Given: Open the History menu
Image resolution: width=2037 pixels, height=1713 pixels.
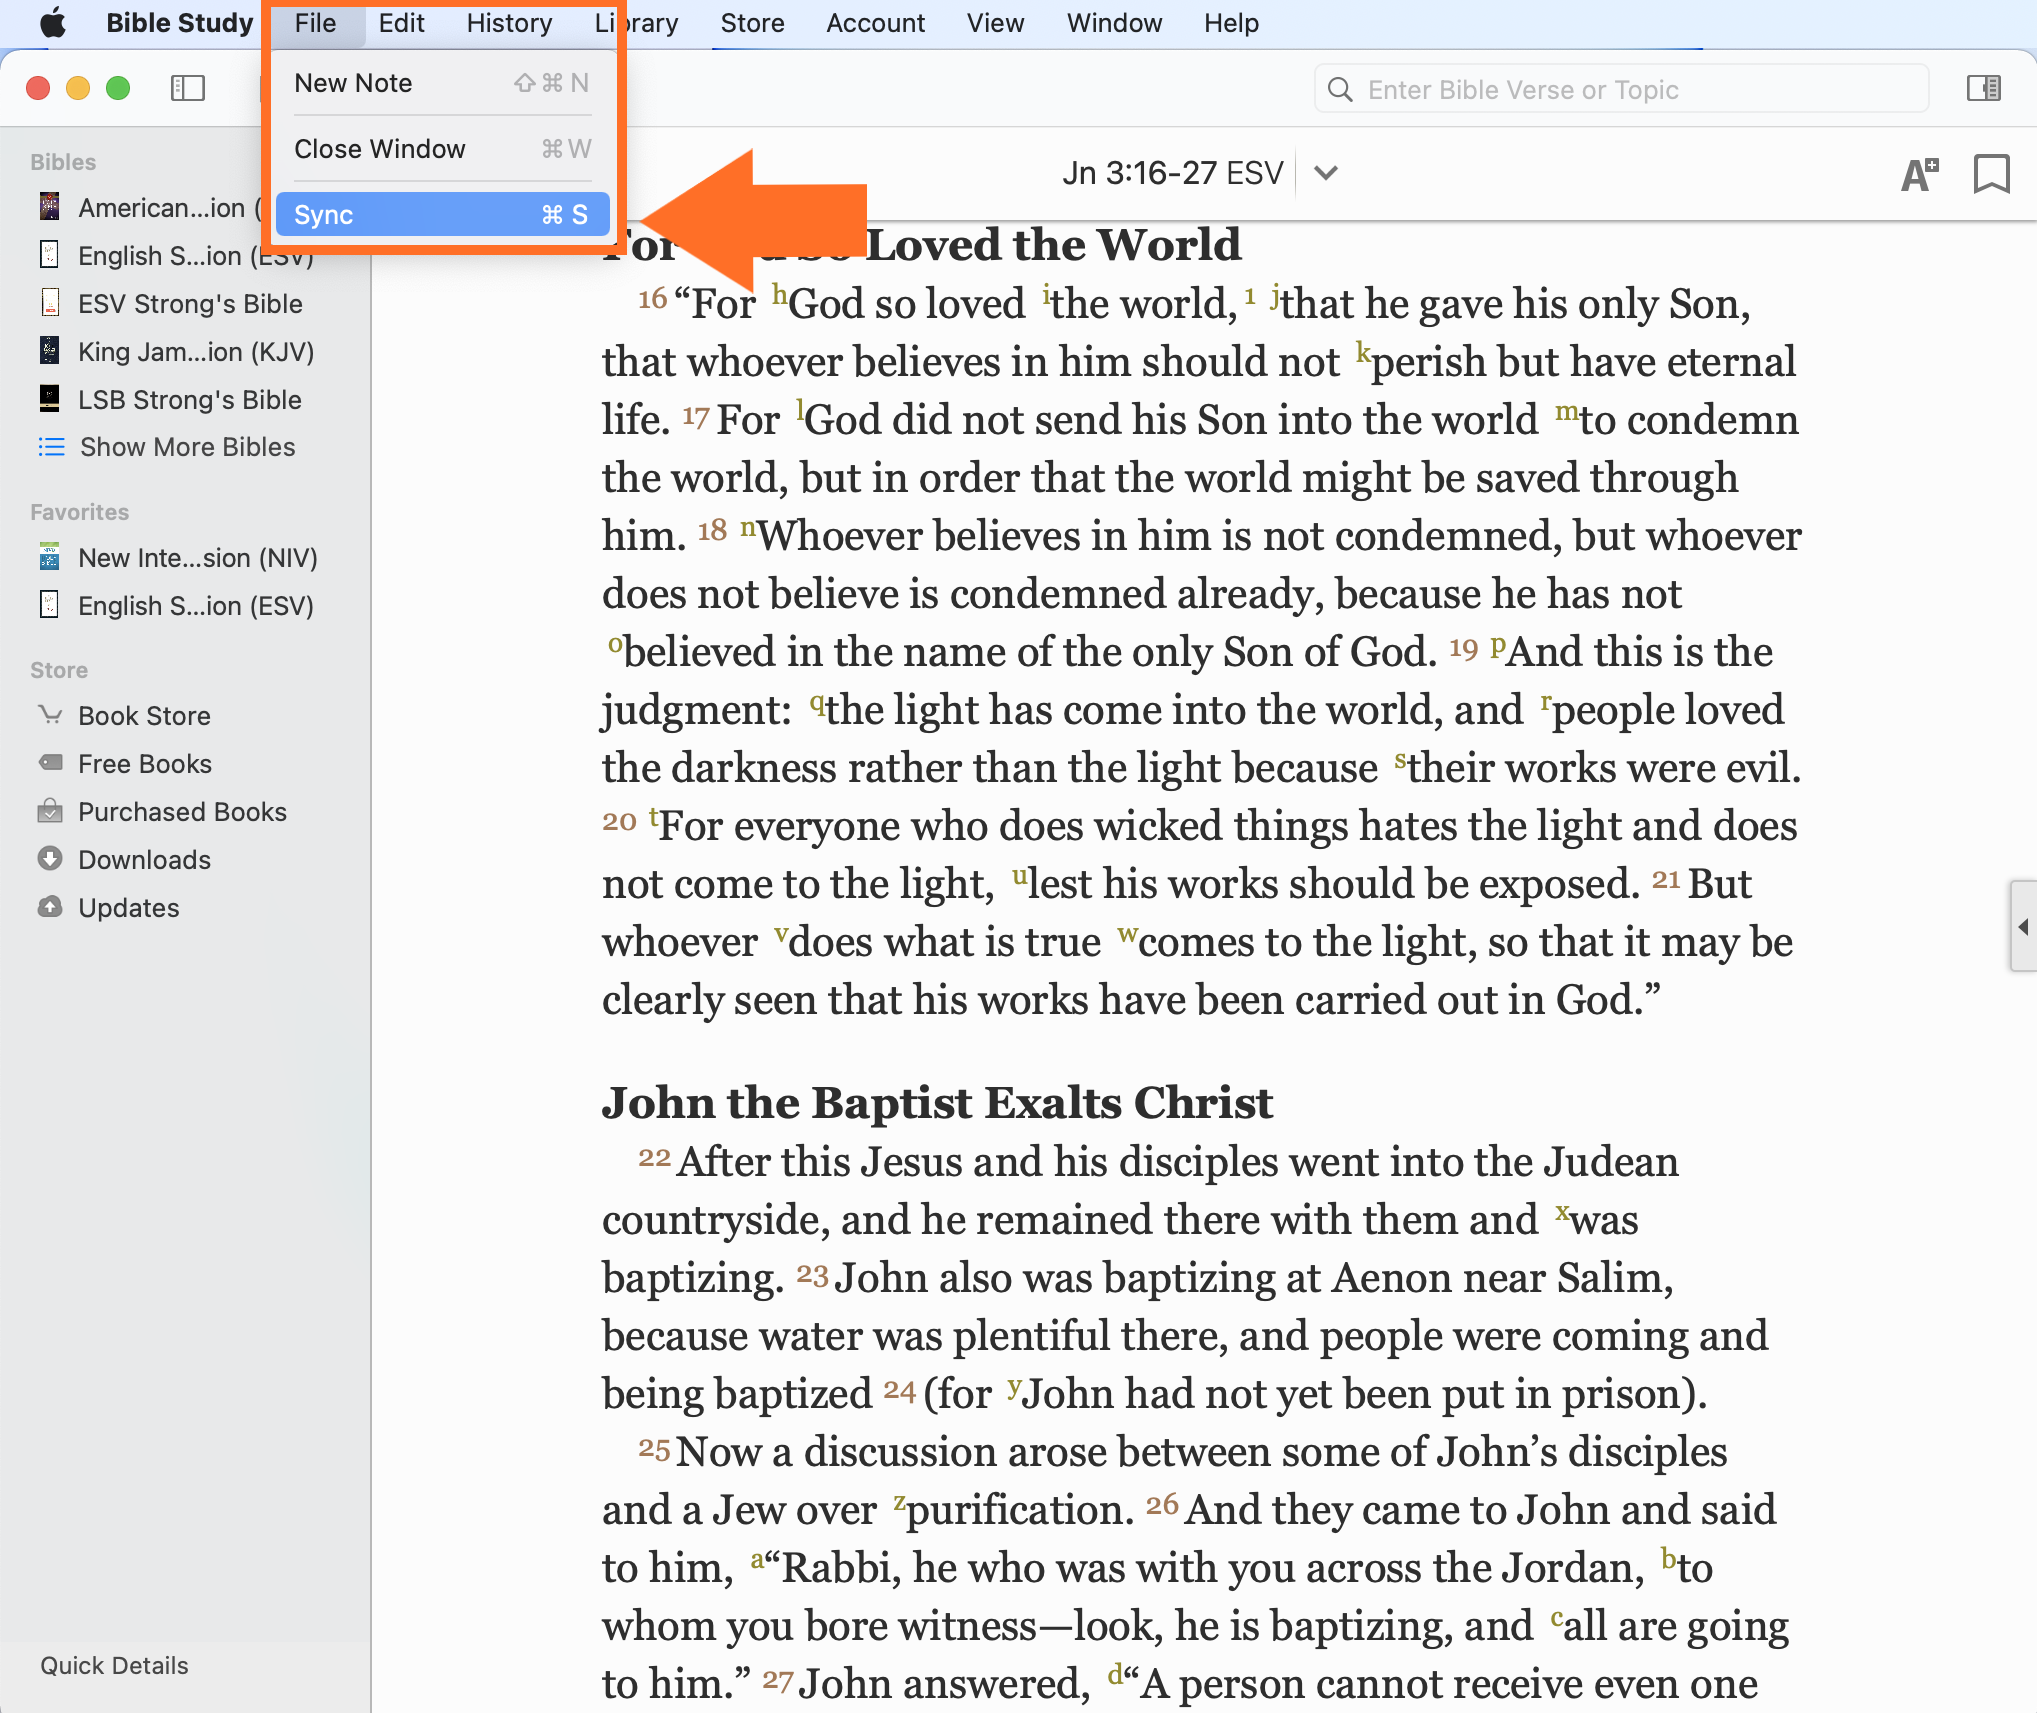Looking at the screenshot, I should (509, 23).
